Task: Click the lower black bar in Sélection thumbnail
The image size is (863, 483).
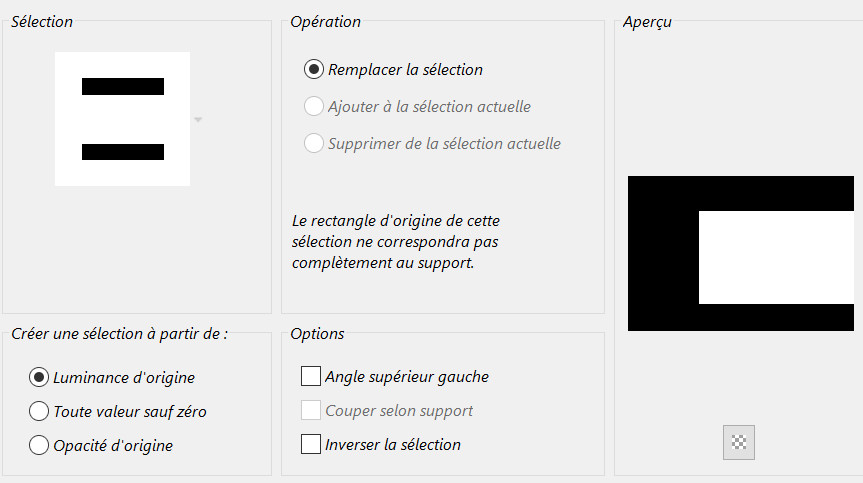Action: coord(123,152)
